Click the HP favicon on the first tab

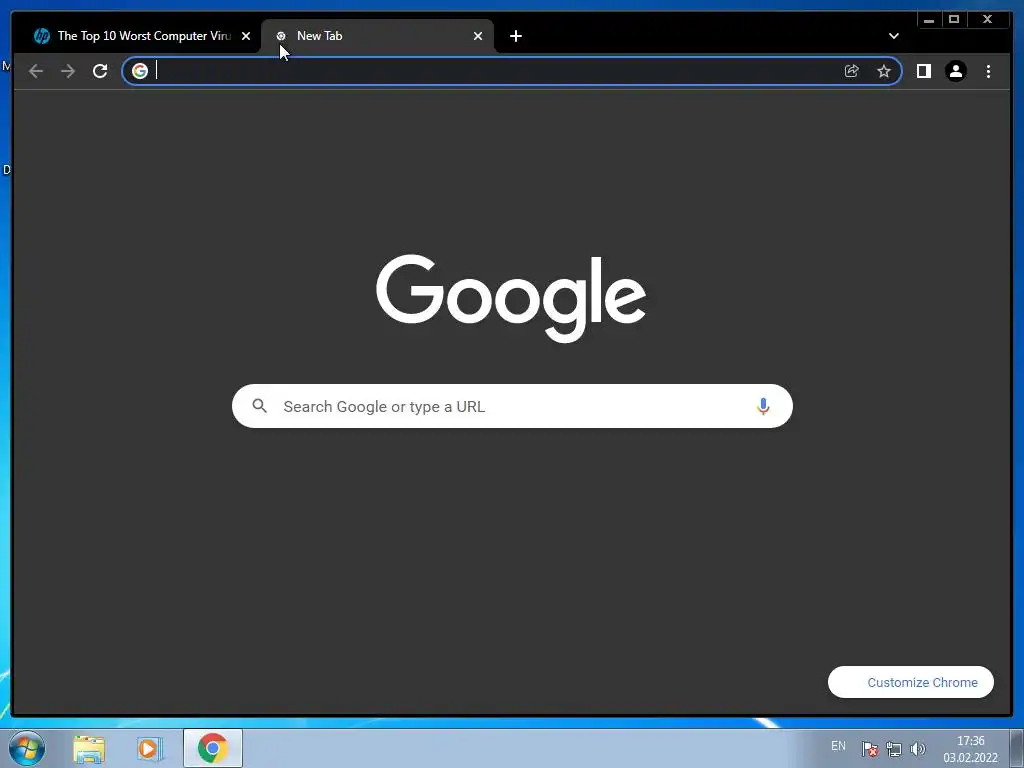point(42,36)
